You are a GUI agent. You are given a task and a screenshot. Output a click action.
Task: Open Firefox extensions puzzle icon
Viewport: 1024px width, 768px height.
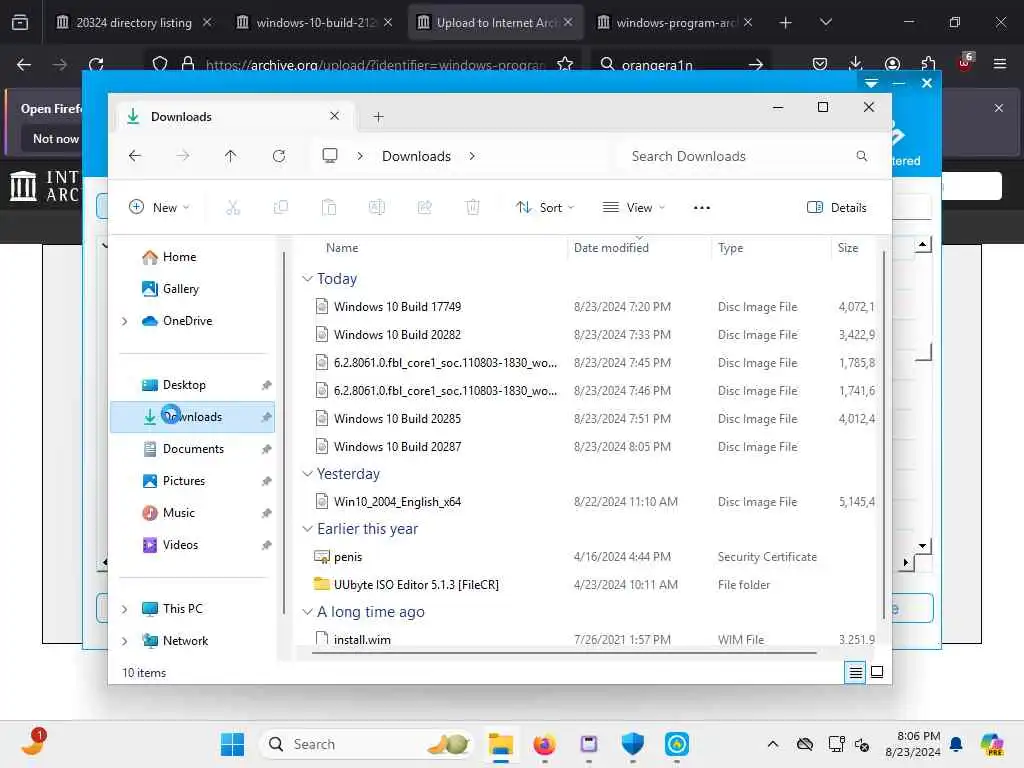click(x=928, y=64)
